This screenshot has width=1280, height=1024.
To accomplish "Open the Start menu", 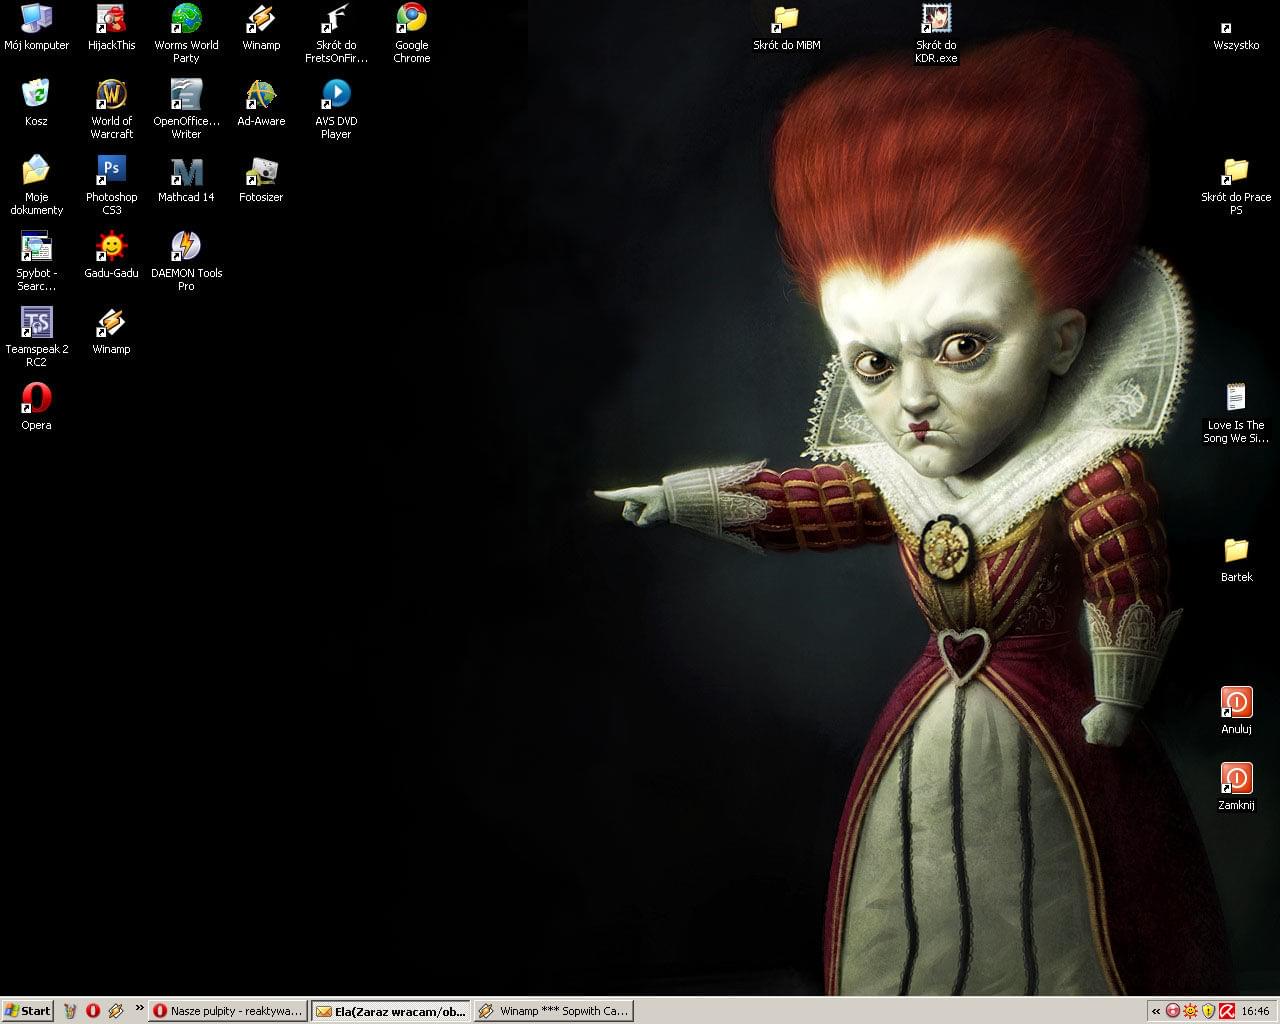I will pos(28,1011).
